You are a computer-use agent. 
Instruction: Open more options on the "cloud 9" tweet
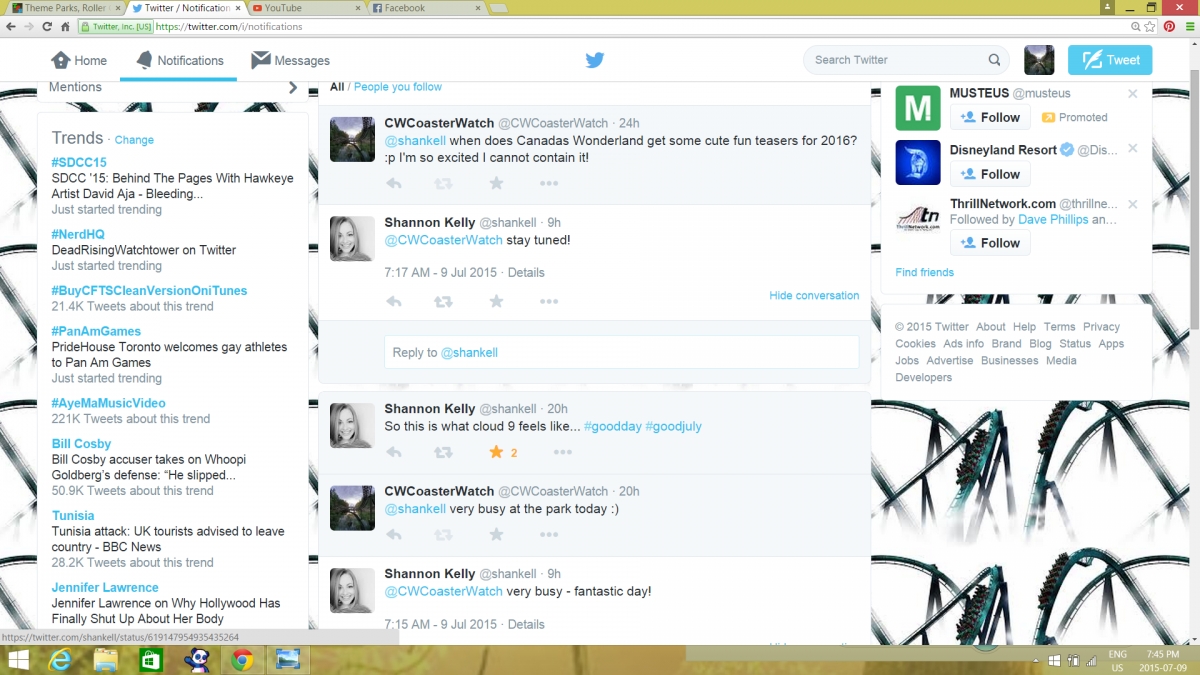pyautogui.click(x=563, y=452)
